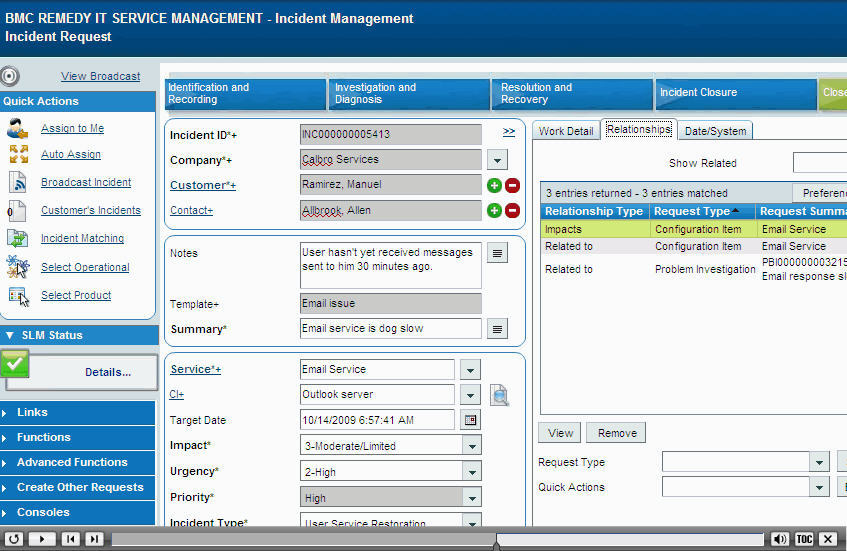Select the Resolution and Recovery stage
The height and width of the screenshot is (551, 847).
[573, 93]
